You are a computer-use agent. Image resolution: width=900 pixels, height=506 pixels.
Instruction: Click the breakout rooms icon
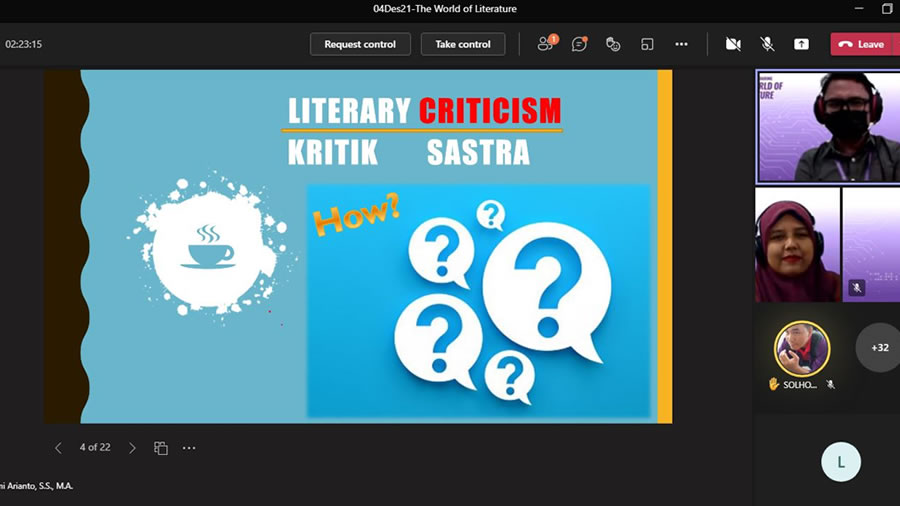[647, 44]
